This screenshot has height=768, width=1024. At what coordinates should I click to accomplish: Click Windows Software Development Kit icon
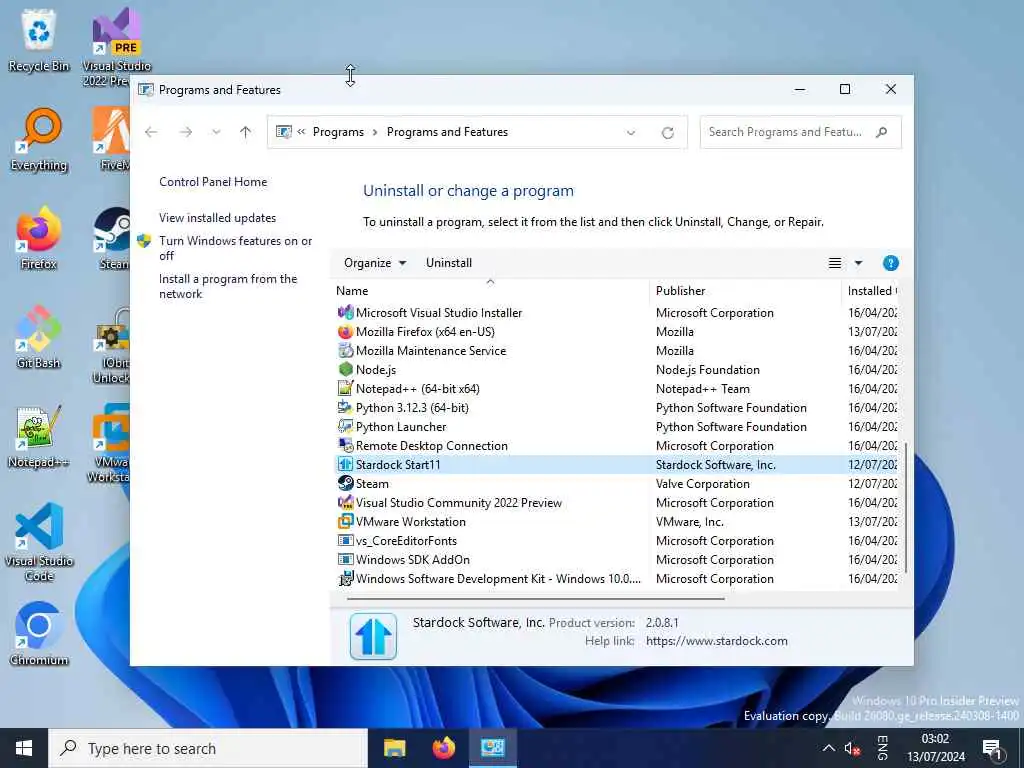coord(345,579)
